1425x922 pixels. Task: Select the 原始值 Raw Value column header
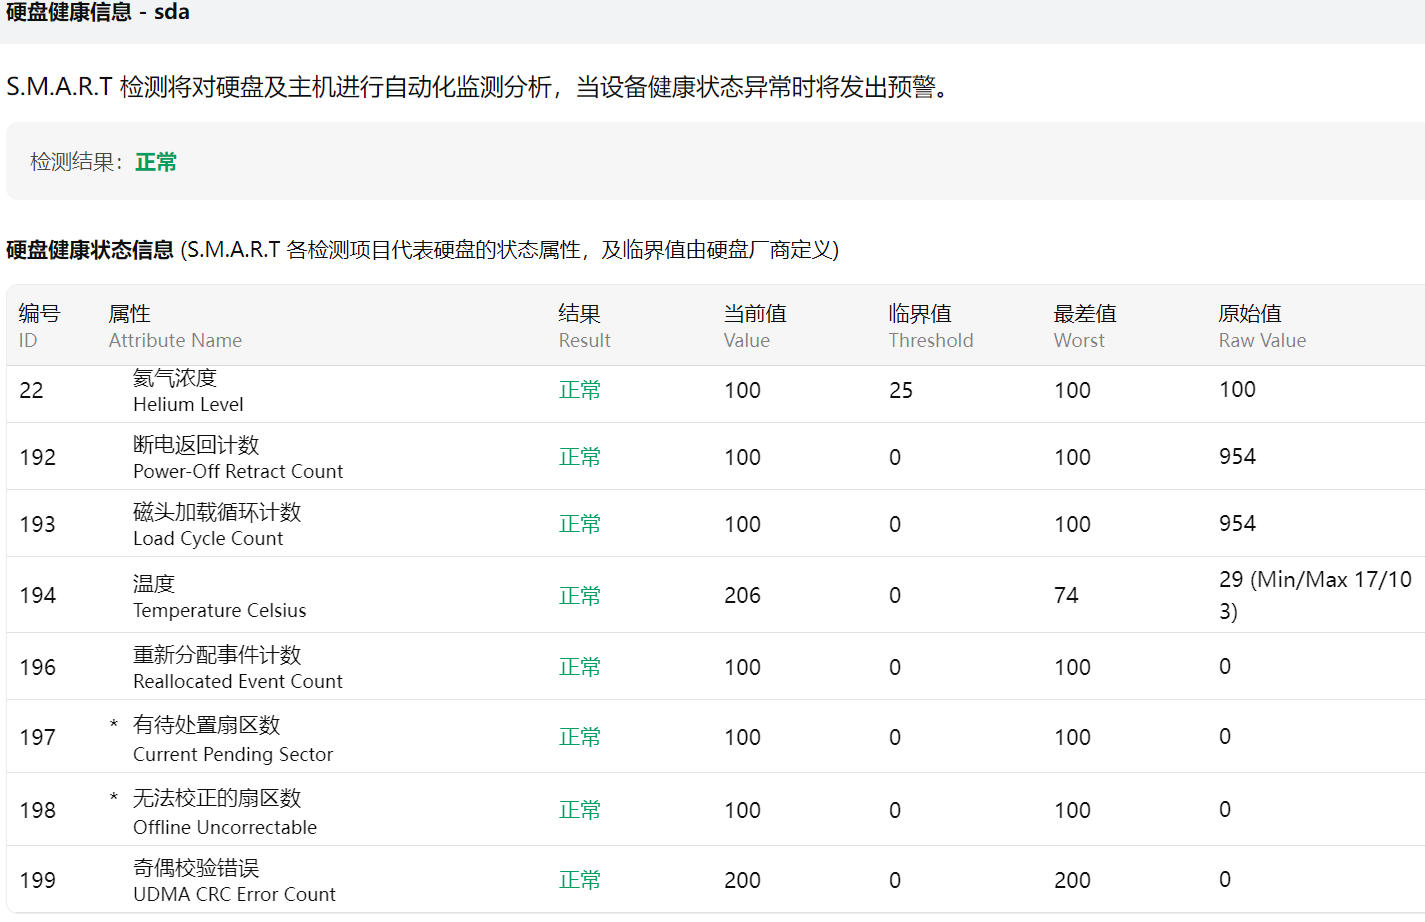click(x=1262, y=326)
